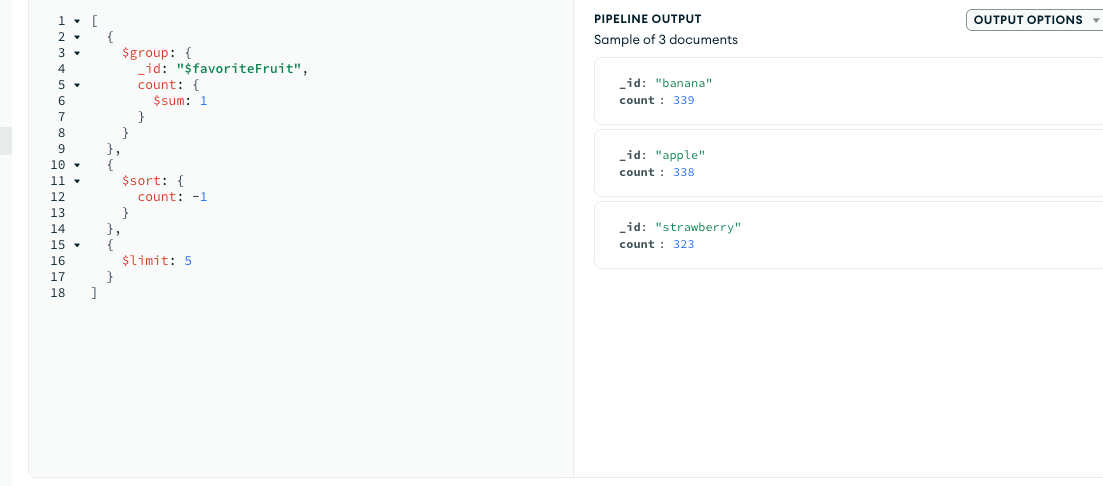Place cursor on the $group keyword
This screenshot has width=1103, height=486.
[x=141, y=53]
